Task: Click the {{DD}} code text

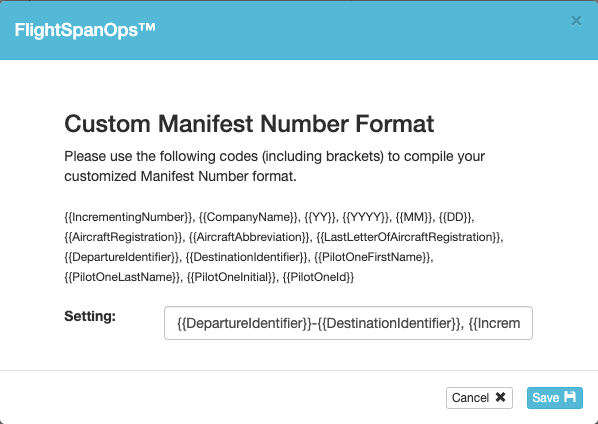Action: click(x=455, y=217)
